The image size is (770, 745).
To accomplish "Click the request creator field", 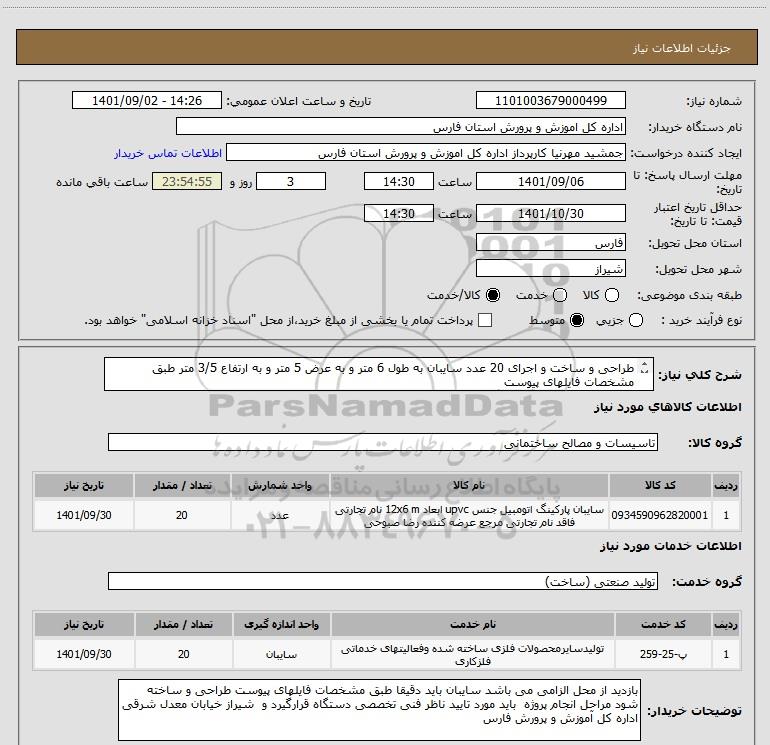I will click(426, 152).
